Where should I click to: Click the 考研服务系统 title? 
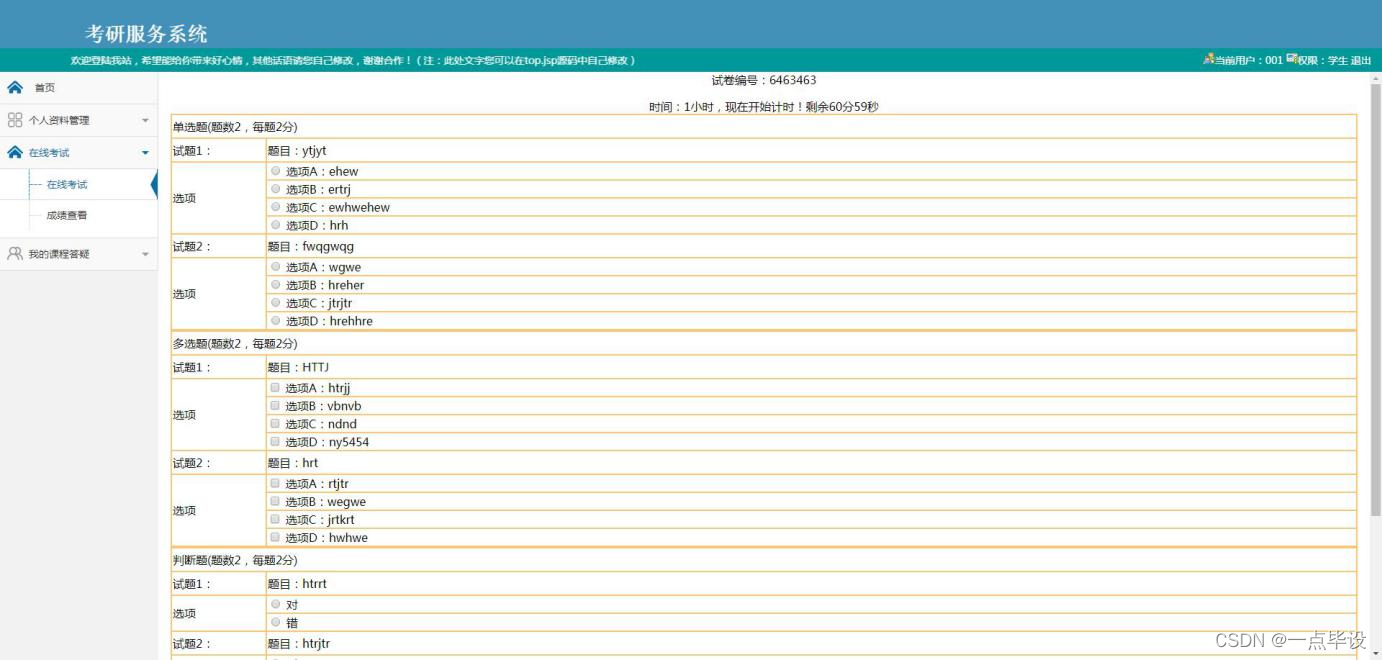146,33
